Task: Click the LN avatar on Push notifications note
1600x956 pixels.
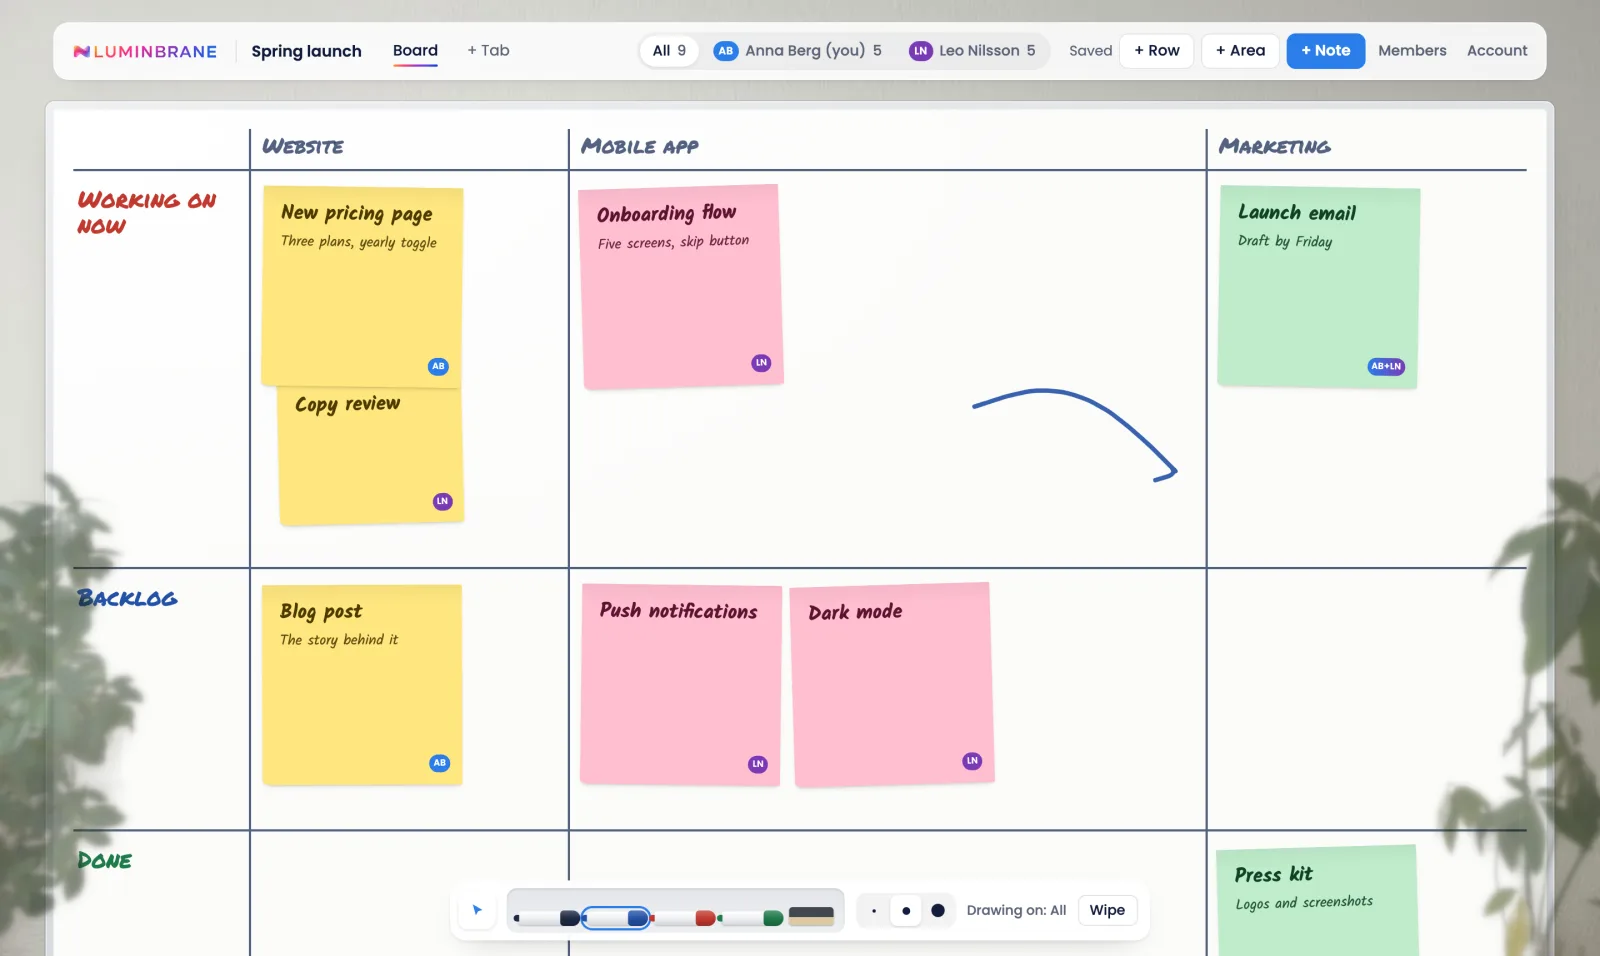Action: click(x=758, y=764)
